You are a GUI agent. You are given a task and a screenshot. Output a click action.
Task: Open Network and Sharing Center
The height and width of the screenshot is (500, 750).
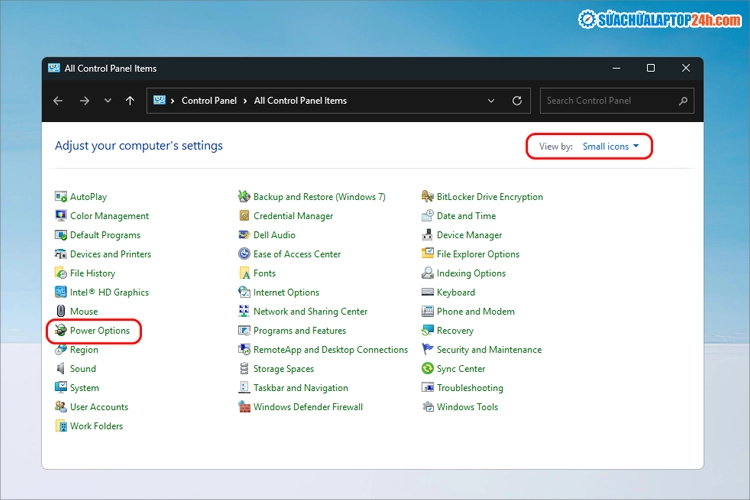coord(310,312)
